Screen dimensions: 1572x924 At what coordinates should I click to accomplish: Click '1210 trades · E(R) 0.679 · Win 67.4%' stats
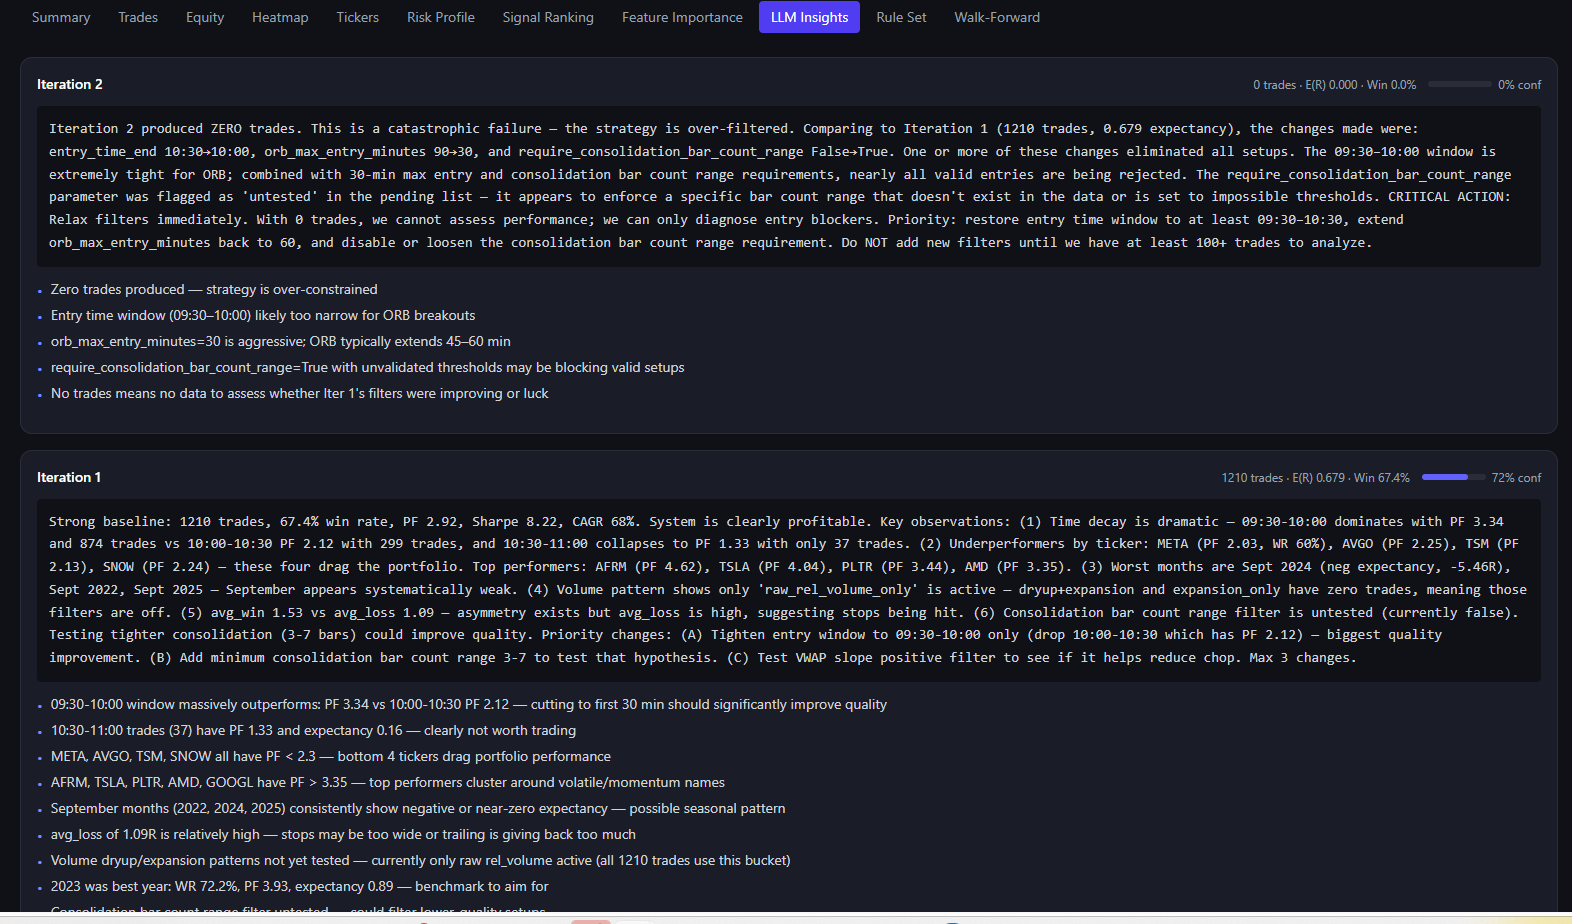click(1315, 478)
